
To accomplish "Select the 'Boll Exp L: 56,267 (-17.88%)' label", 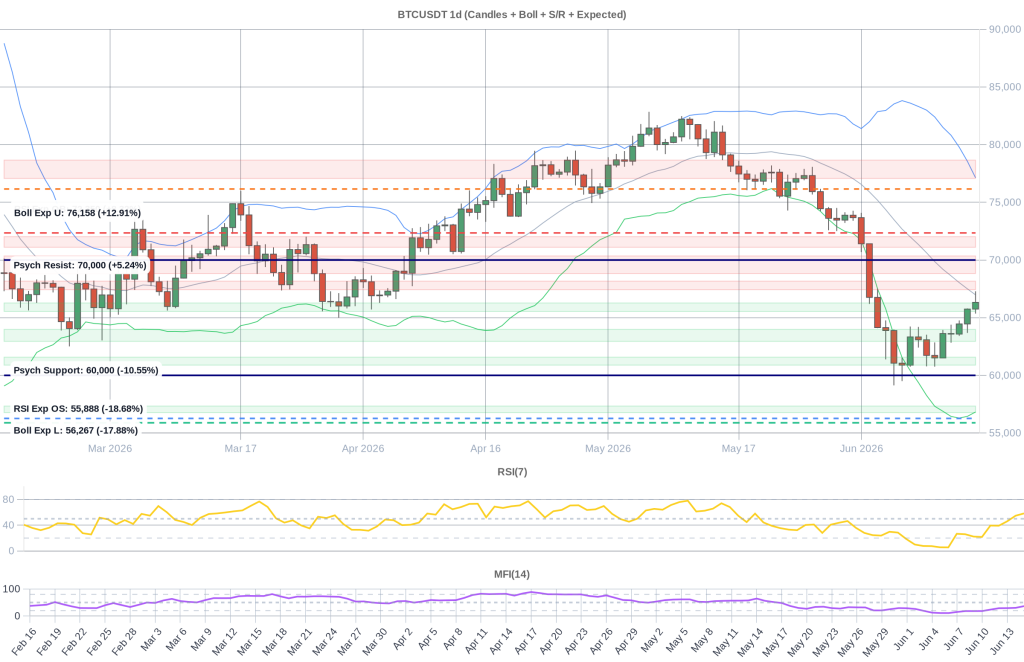I will 76,430.
